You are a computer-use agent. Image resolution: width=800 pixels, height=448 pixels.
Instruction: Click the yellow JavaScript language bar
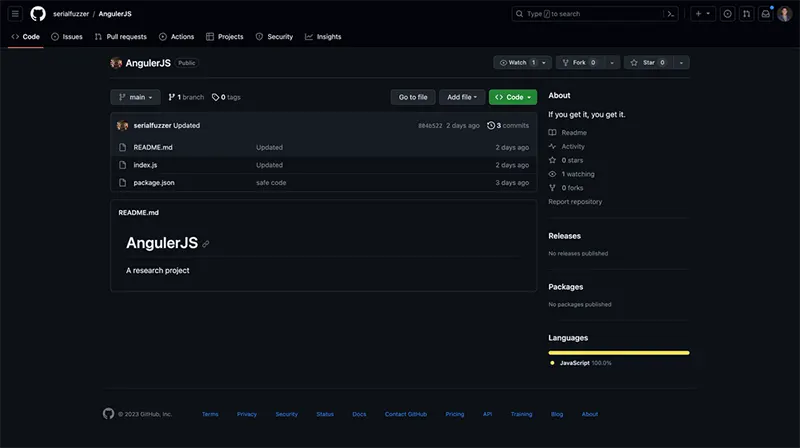(619, 353)
